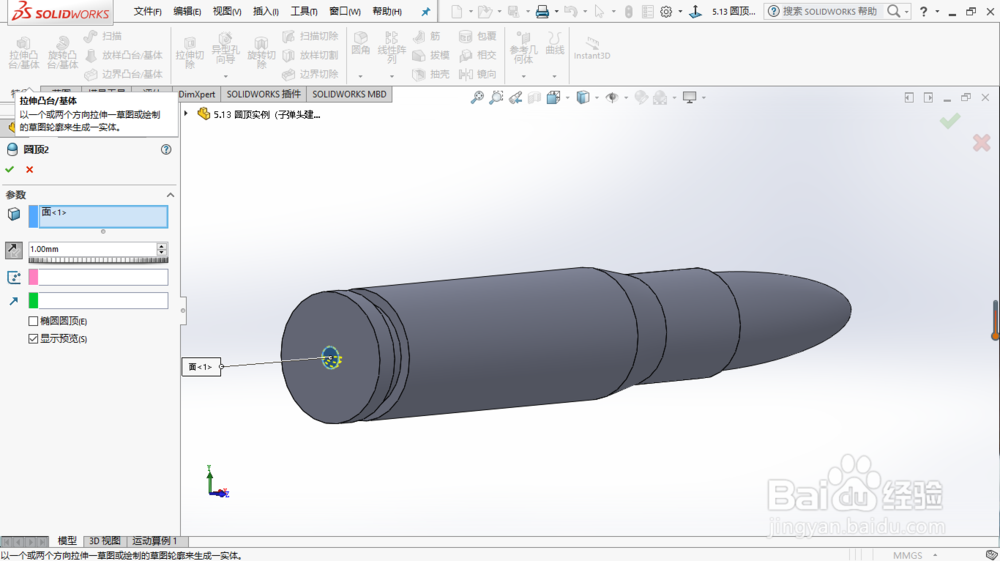Click the 1.00mm distance input field

tap(92, 249)
